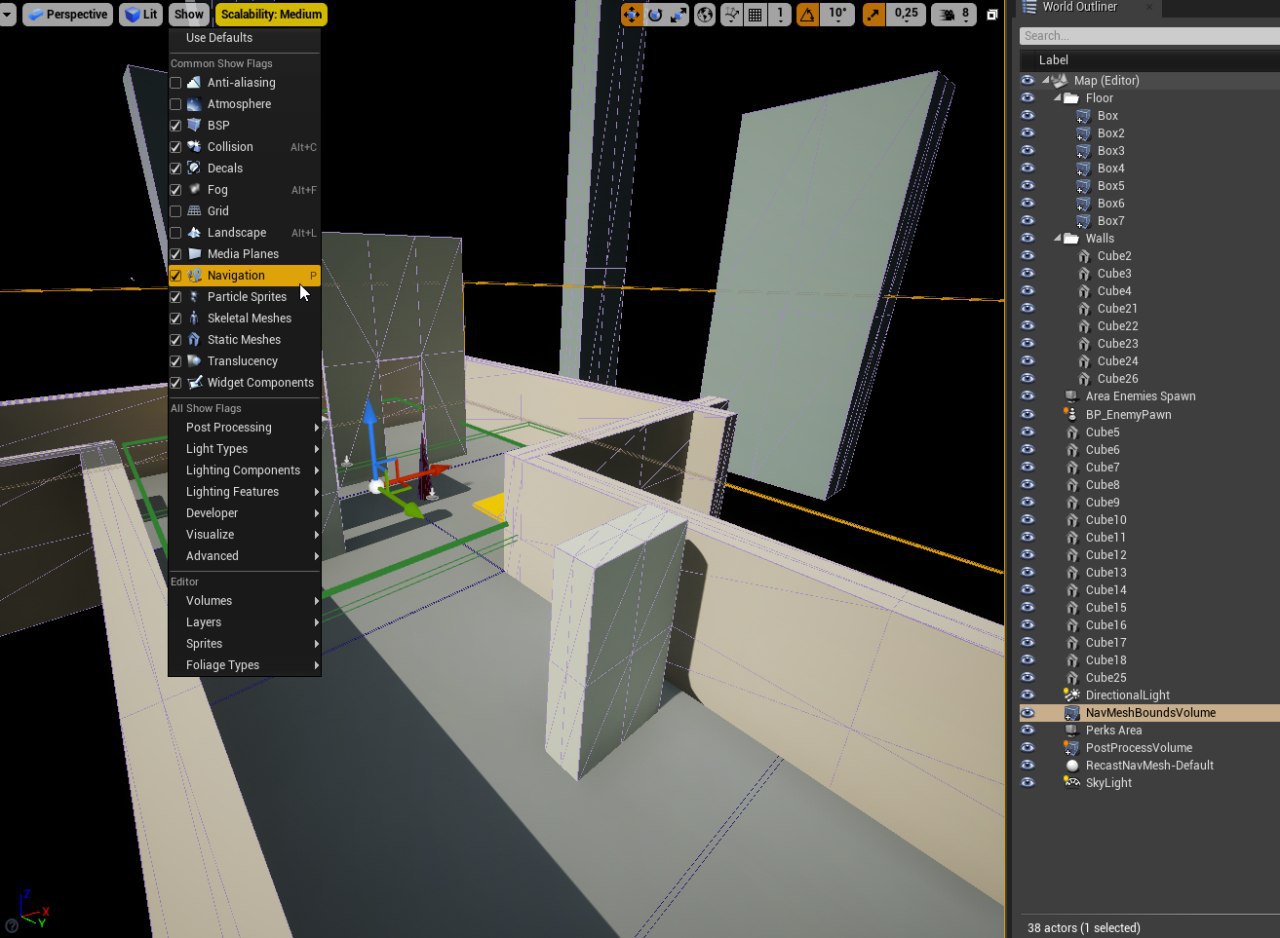Viewport: 1280px width, 938px height.
Task: Choose Use Defaults in Show menu
Action: [219, 38]
